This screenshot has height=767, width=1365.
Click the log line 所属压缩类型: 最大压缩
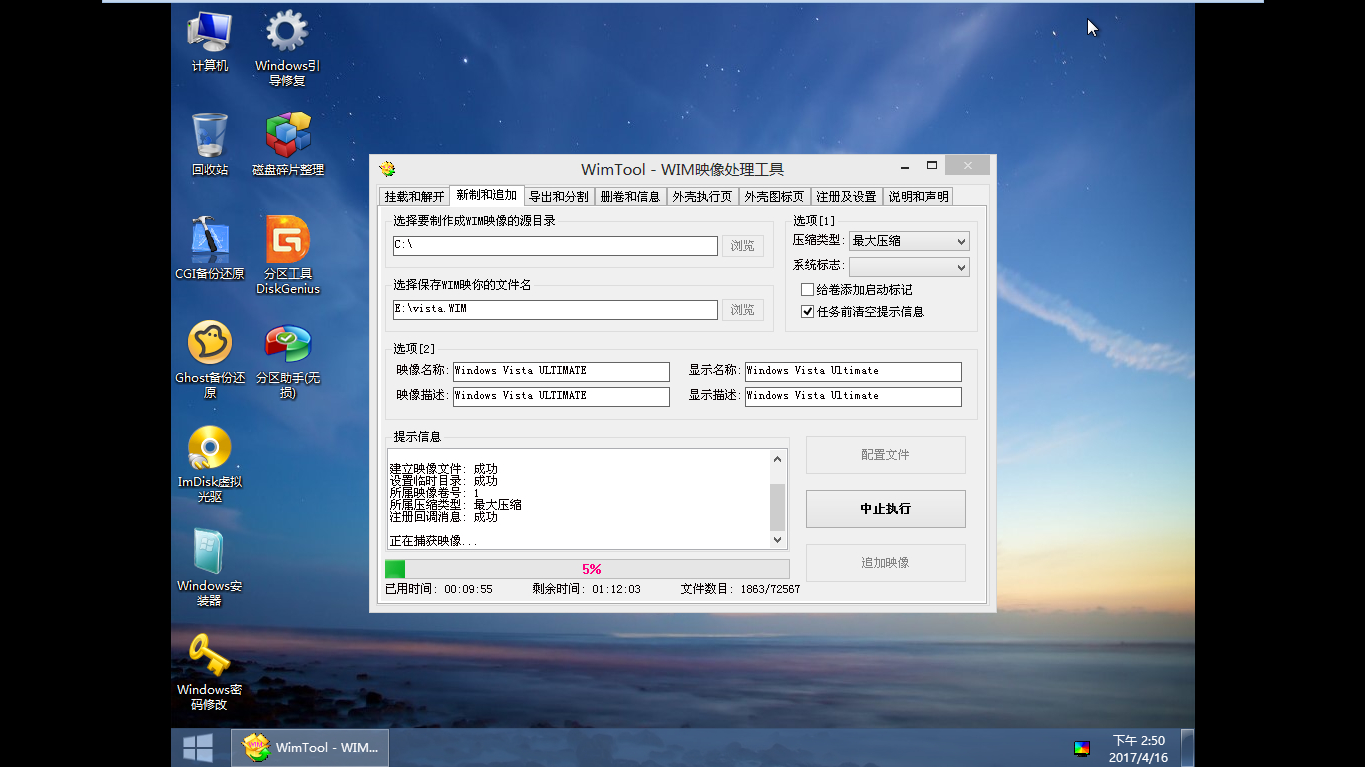point(455,505)
